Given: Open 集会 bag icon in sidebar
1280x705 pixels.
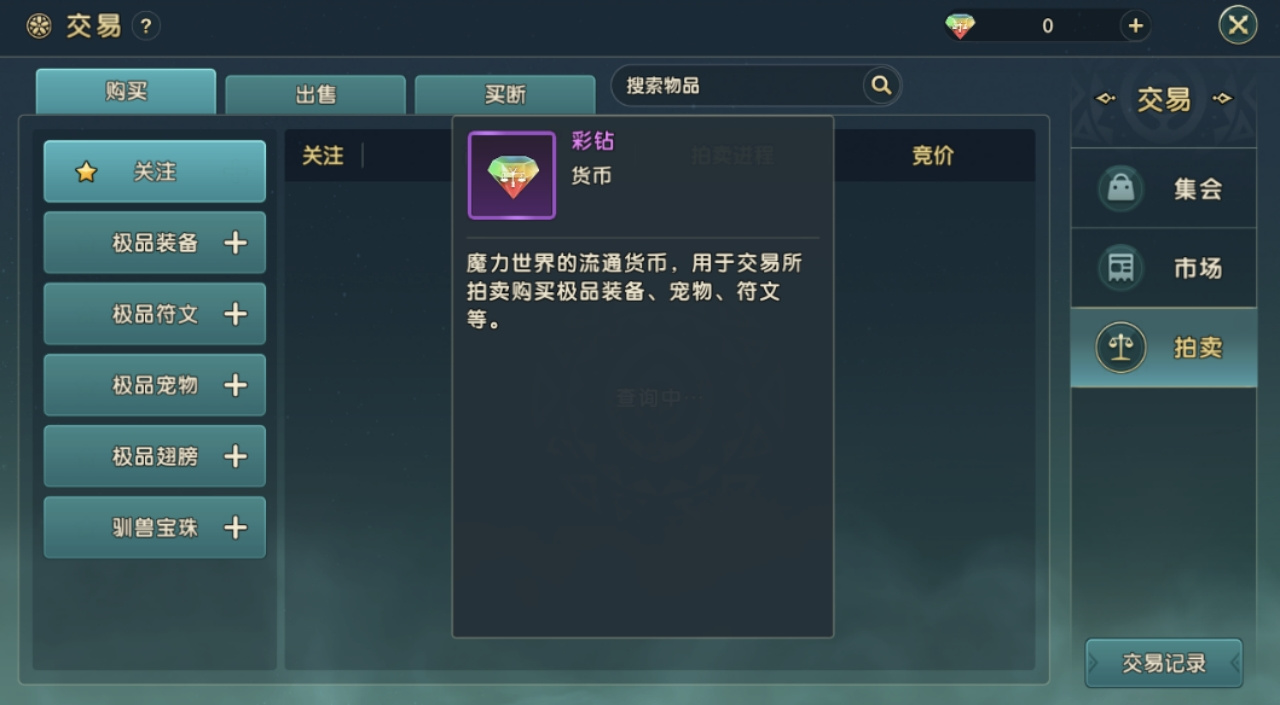Looking at the screenshot, I should (x=1121, y=188).
